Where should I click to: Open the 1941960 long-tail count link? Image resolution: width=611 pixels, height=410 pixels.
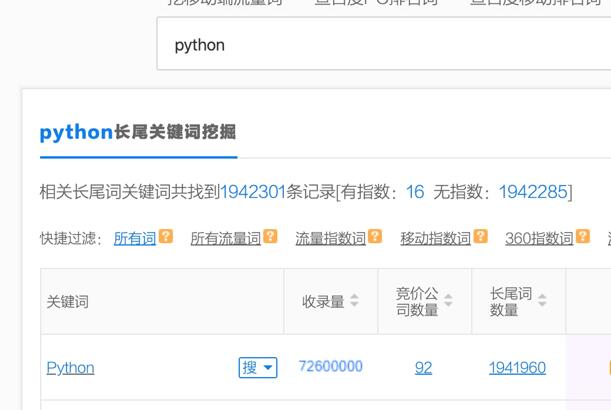click(517, 367)
